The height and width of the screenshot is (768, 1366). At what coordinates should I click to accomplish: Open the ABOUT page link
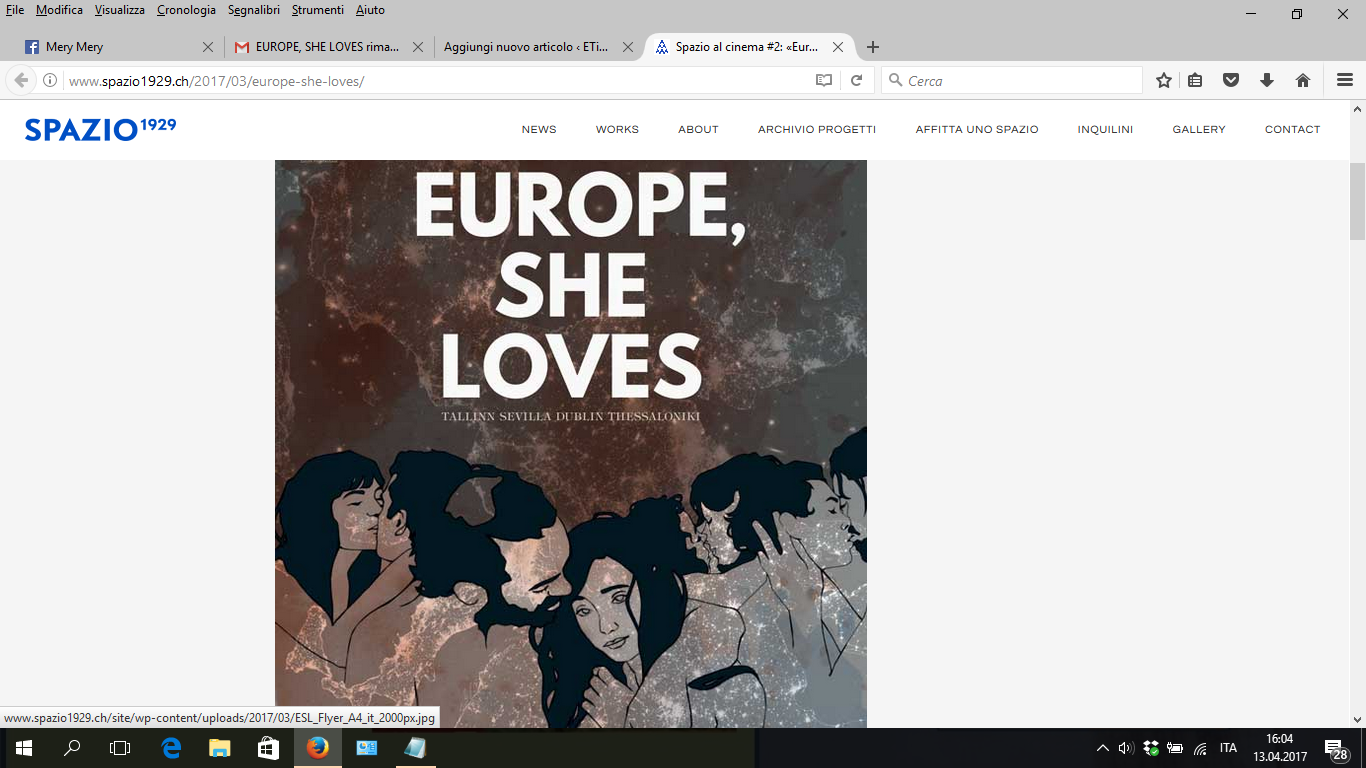698,130
